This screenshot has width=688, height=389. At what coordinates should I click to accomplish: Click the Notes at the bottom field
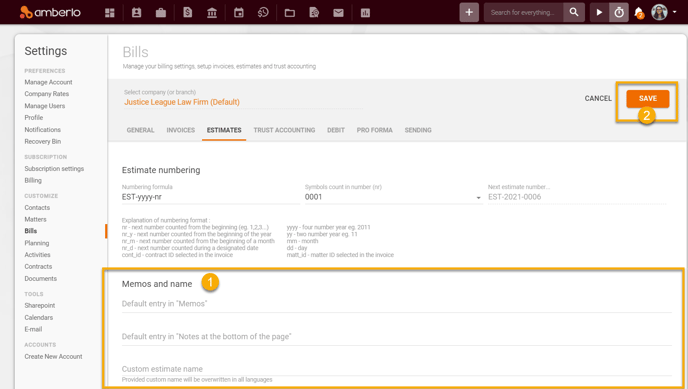(x=397, y=336)
